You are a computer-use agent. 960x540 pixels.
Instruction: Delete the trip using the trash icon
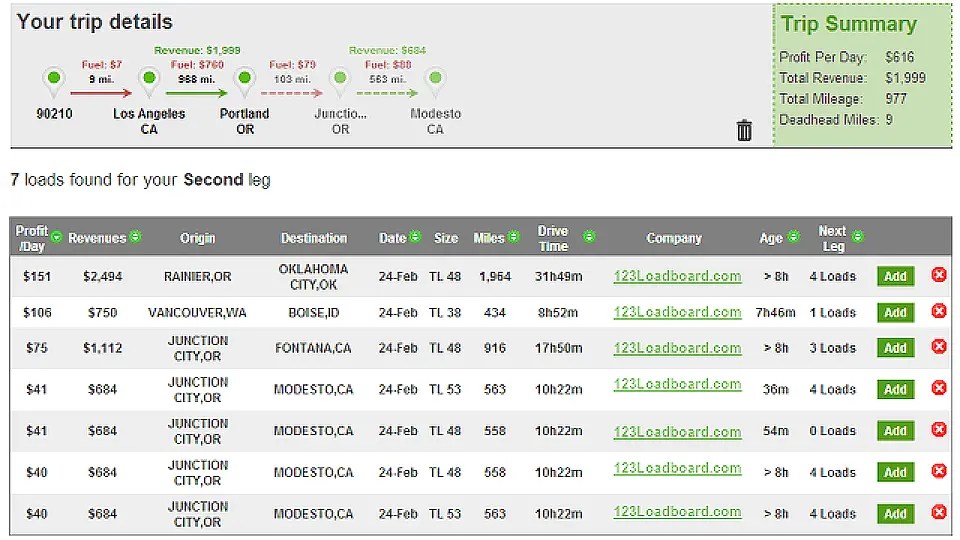(x=744, y=130)
